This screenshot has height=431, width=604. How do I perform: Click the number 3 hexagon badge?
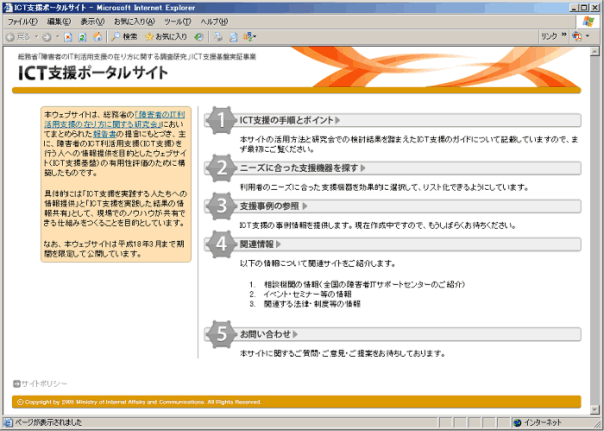tap(221, 206)
